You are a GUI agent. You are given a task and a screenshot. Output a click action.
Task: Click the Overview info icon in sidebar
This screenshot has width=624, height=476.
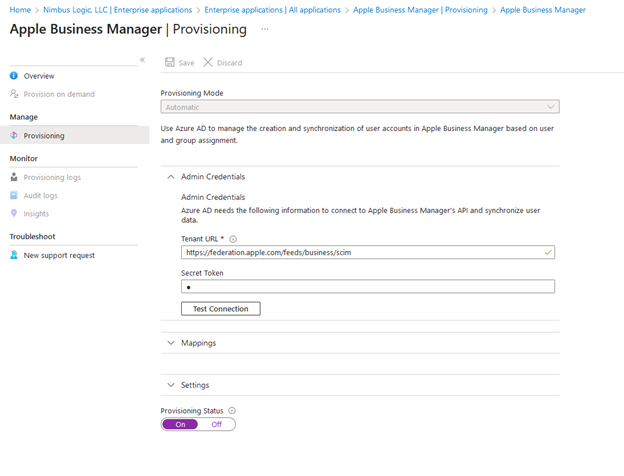[14, 76]
